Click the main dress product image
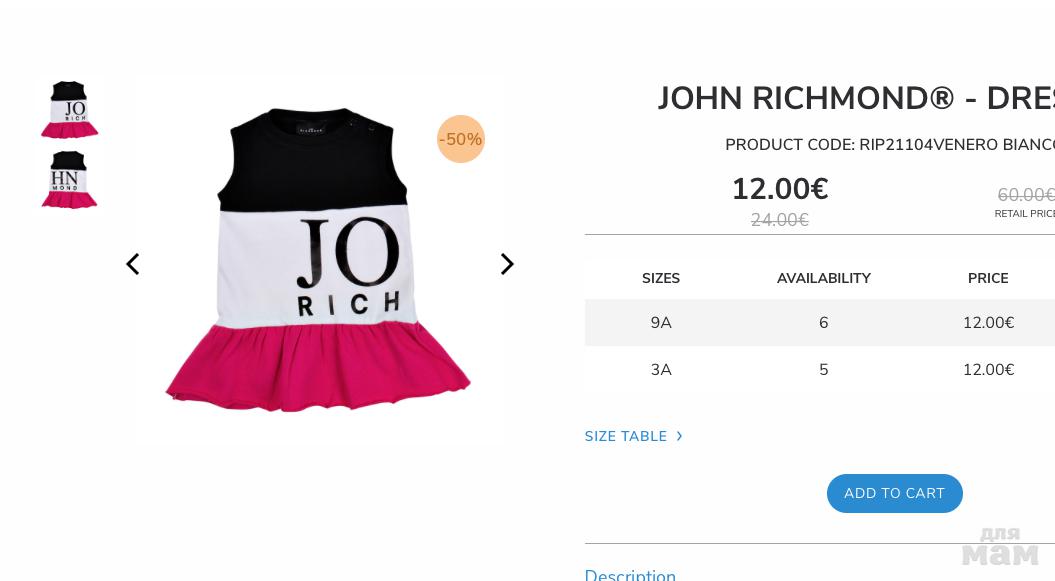Image resolution: width=1055 pixels, height=581 pixels. point(318,260)
